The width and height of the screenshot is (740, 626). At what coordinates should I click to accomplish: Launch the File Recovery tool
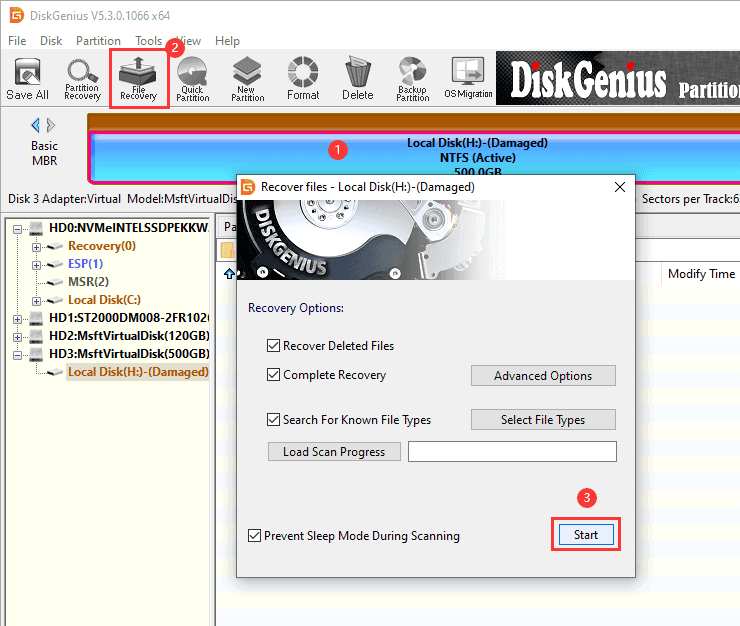click(138, 79)
